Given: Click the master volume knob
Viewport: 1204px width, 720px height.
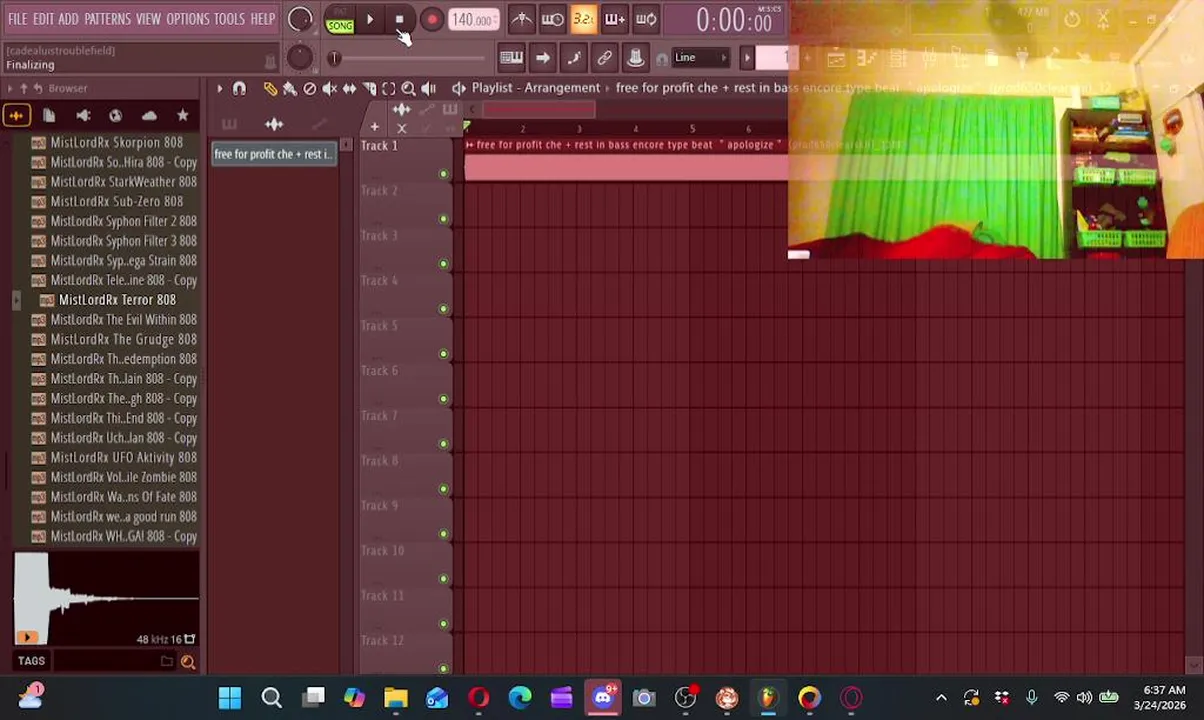Looking at the screenshot, I should pyautogui.click(x=299, y=19).
